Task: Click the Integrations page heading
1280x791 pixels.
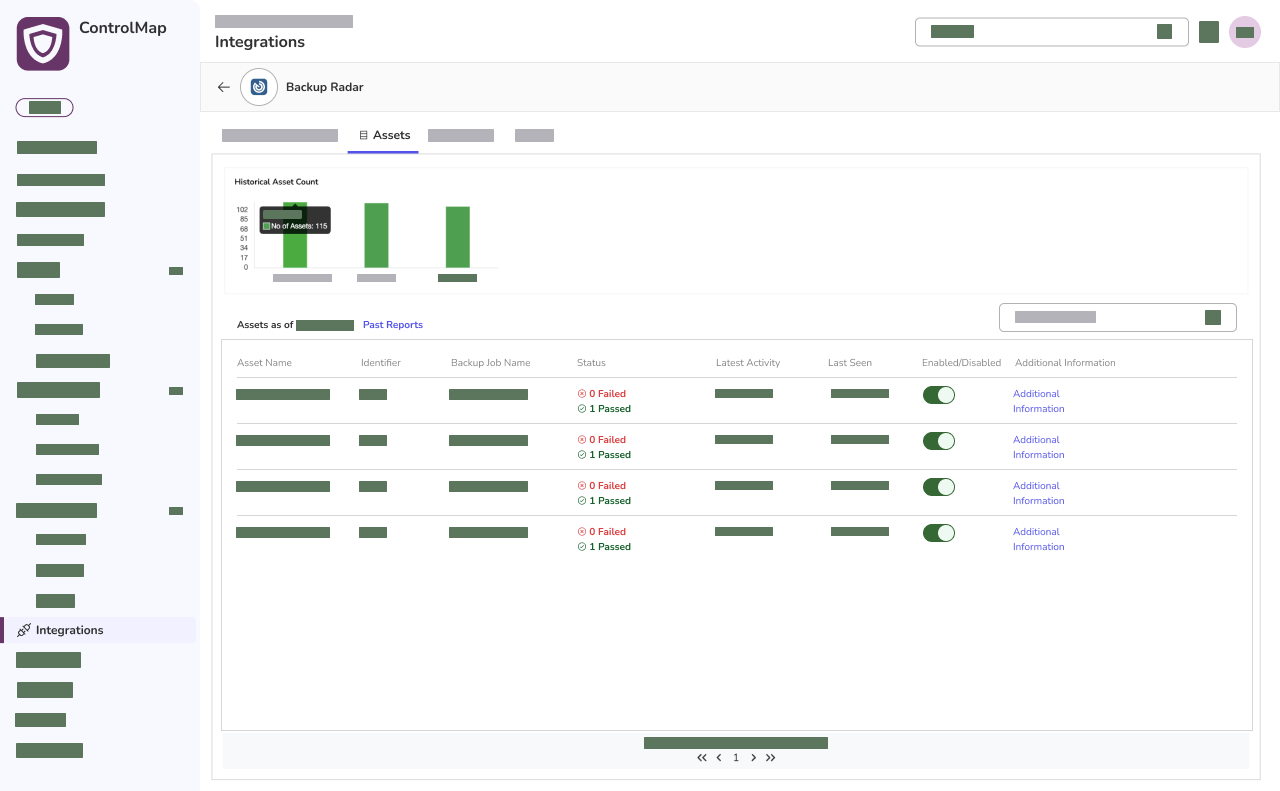Action: (260, 42)
